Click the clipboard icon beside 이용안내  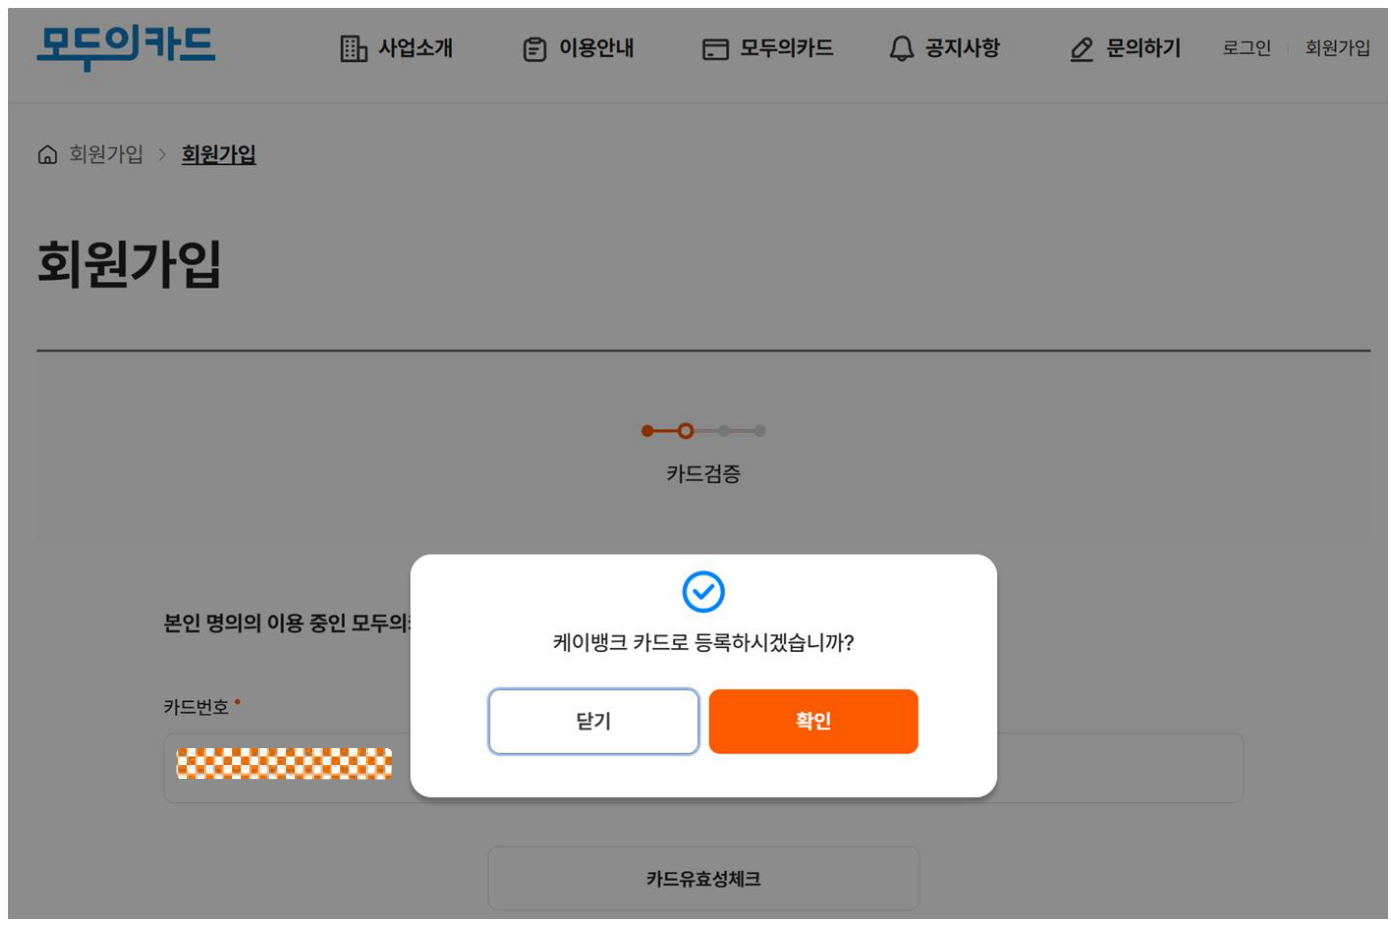click(535, 49)
